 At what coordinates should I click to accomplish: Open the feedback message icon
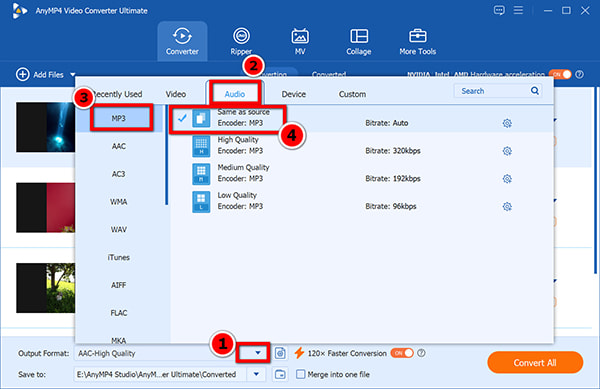(499, 10)
